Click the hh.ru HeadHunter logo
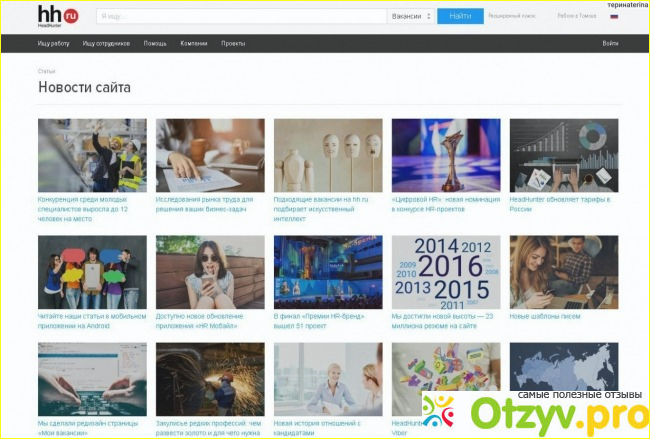 (58, 16)
